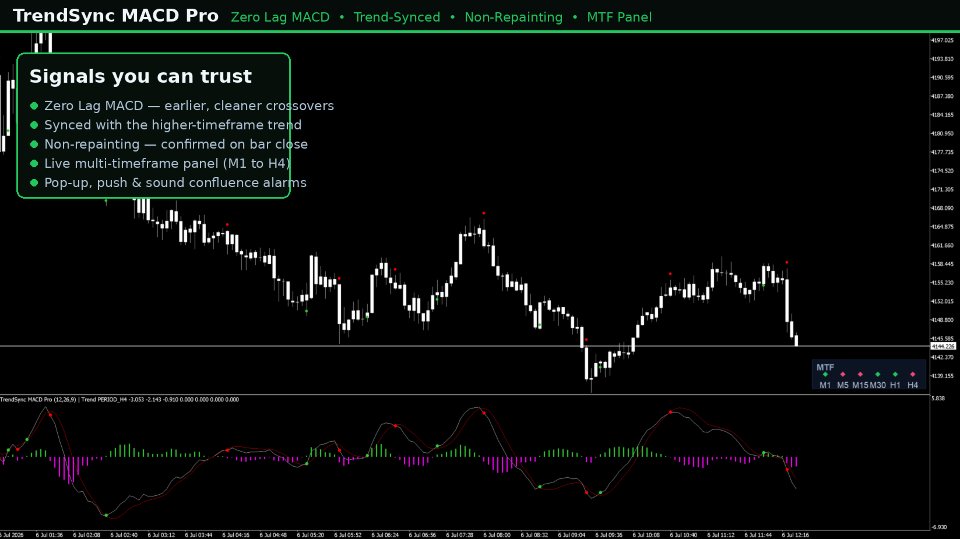Click the 'MTF Panel' header tagline
Image resolution: width=960 pixels, height=539 pixels.
tap(619, 17)
